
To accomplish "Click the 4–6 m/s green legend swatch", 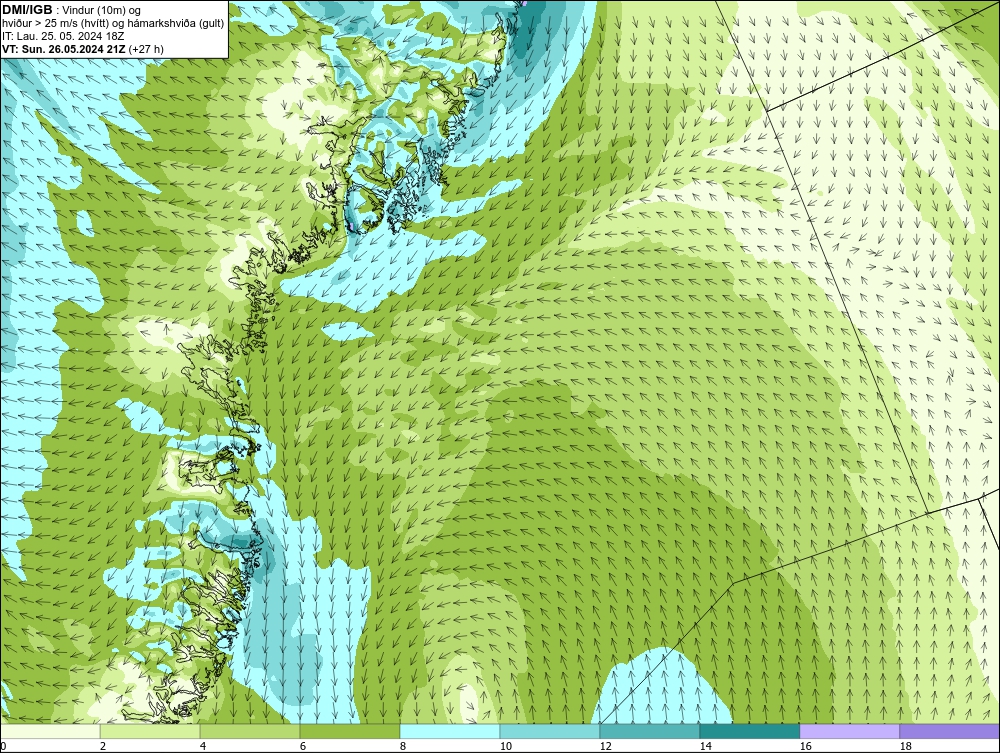I will pyautogui.click(x=250, y=731).
